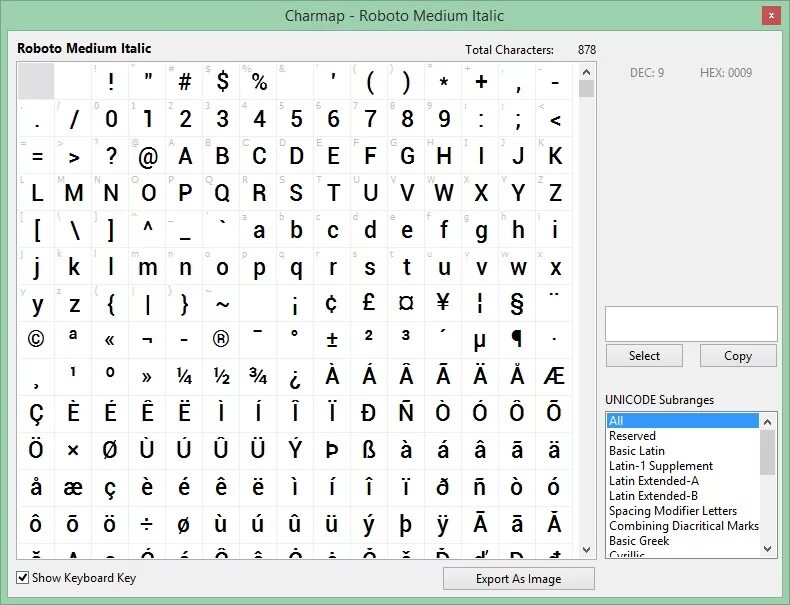Viewport: 790px width, 605px height.
Task: Pick the capital thorn Þ glyph
Action: tap(333, 451)
